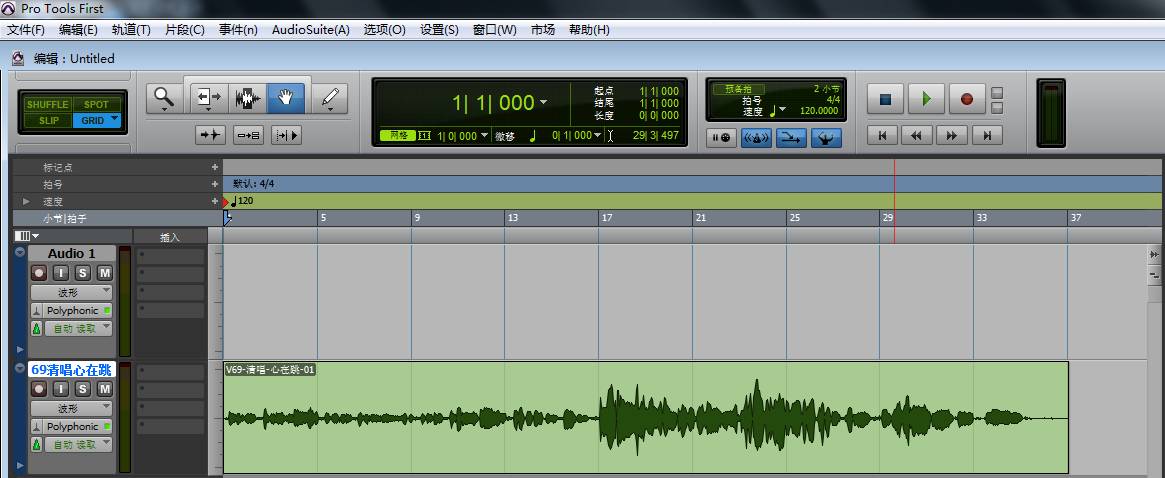Click bar 17 on the 小节|拍子 ruler
Screen dimensions: 1165x478
(606, 218)
